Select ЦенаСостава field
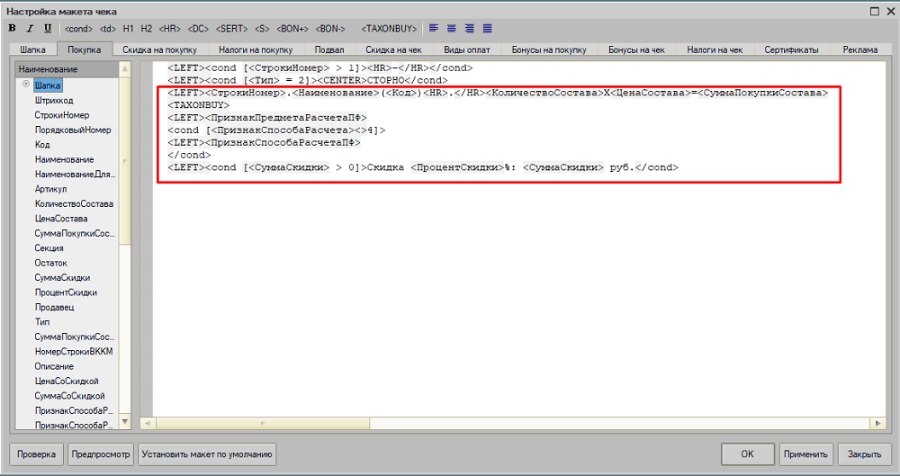 coord(61,219)
